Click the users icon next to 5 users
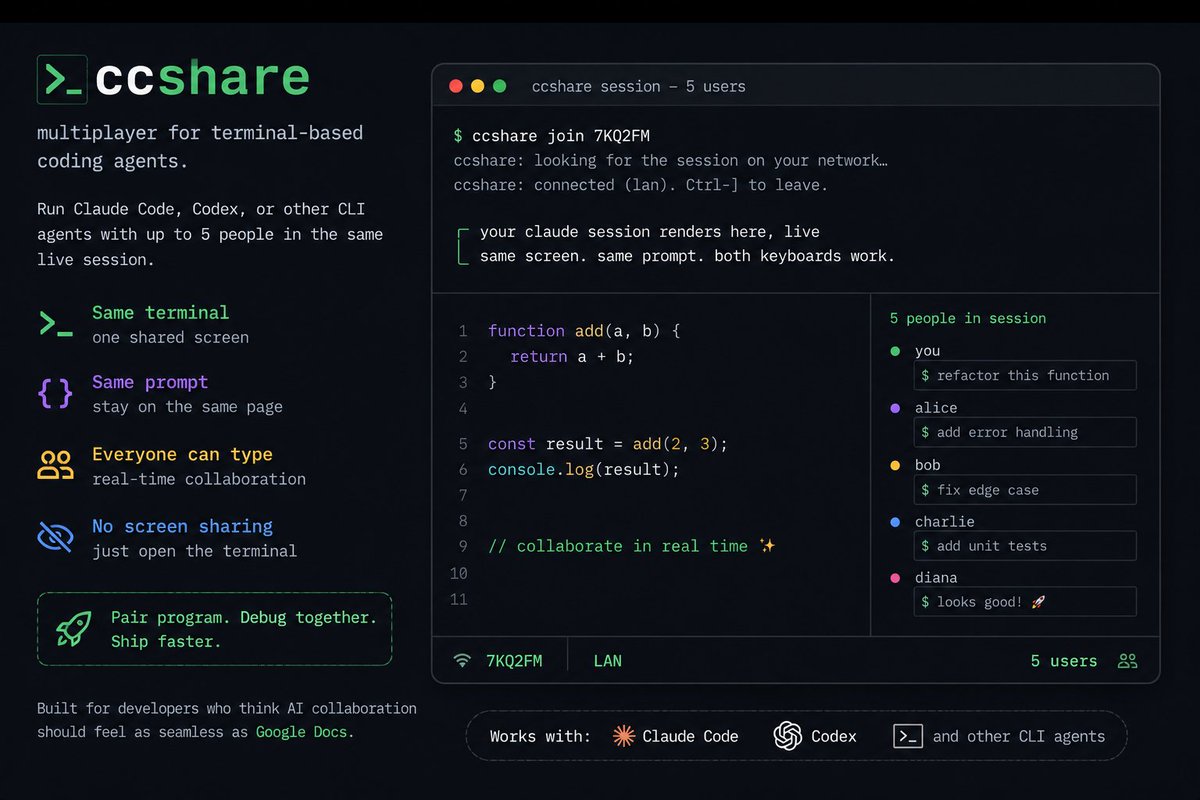The image size is (1200, 800). [x=1128, y=661]
